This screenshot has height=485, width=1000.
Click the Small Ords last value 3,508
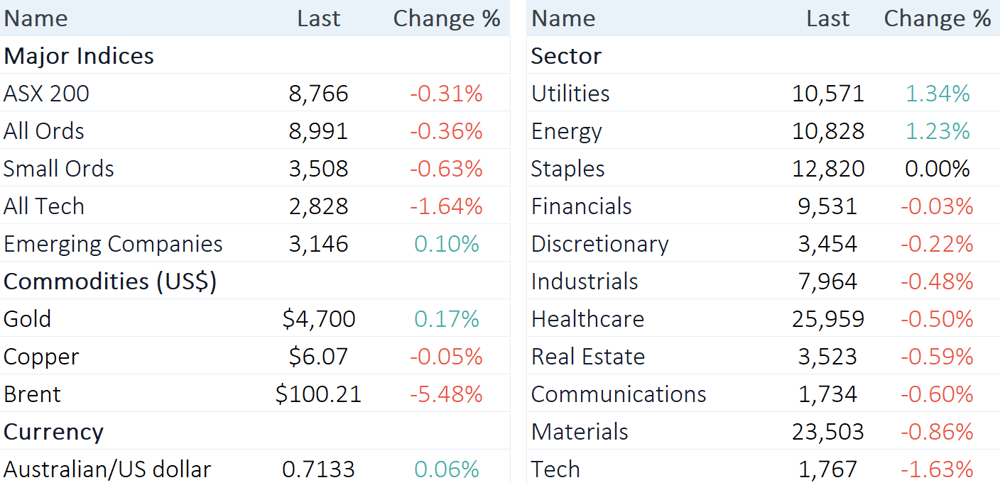318,169
